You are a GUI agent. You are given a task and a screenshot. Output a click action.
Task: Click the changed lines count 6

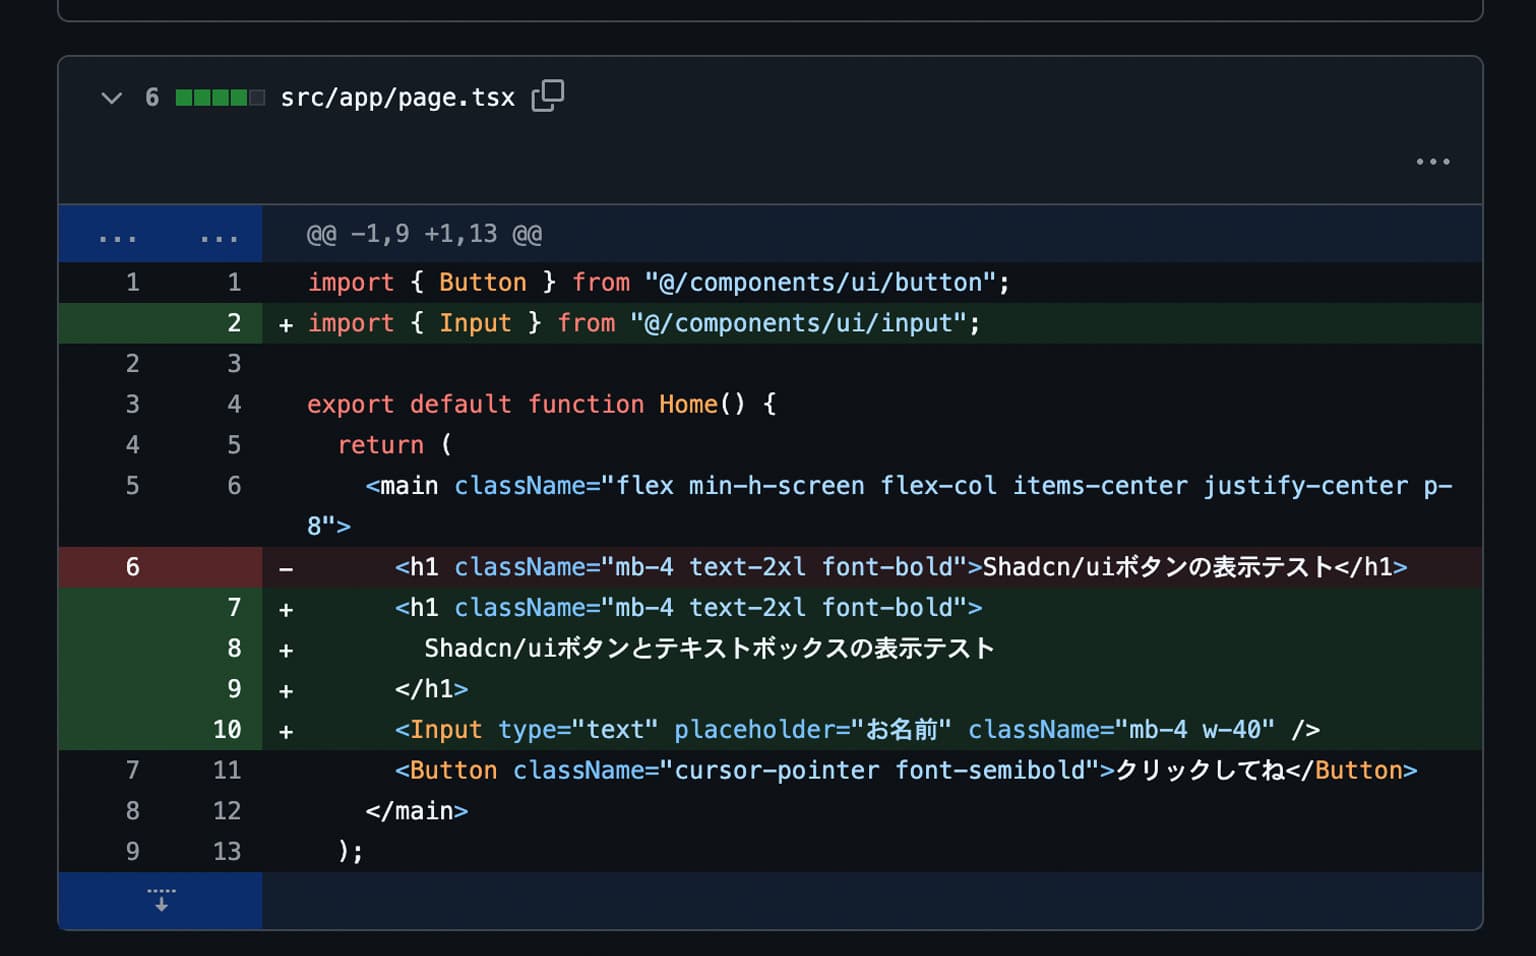point(152,98)
